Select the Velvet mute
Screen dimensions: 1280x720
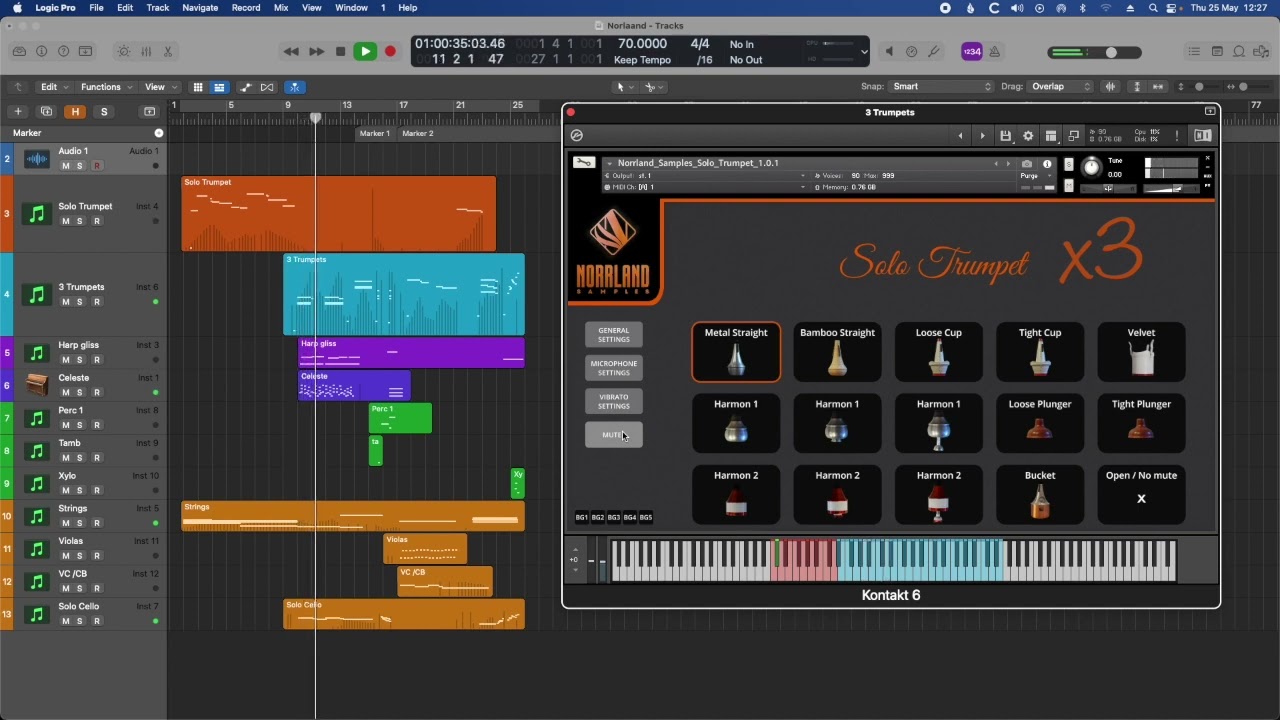pyautogui.click(x=1141, y=352)
